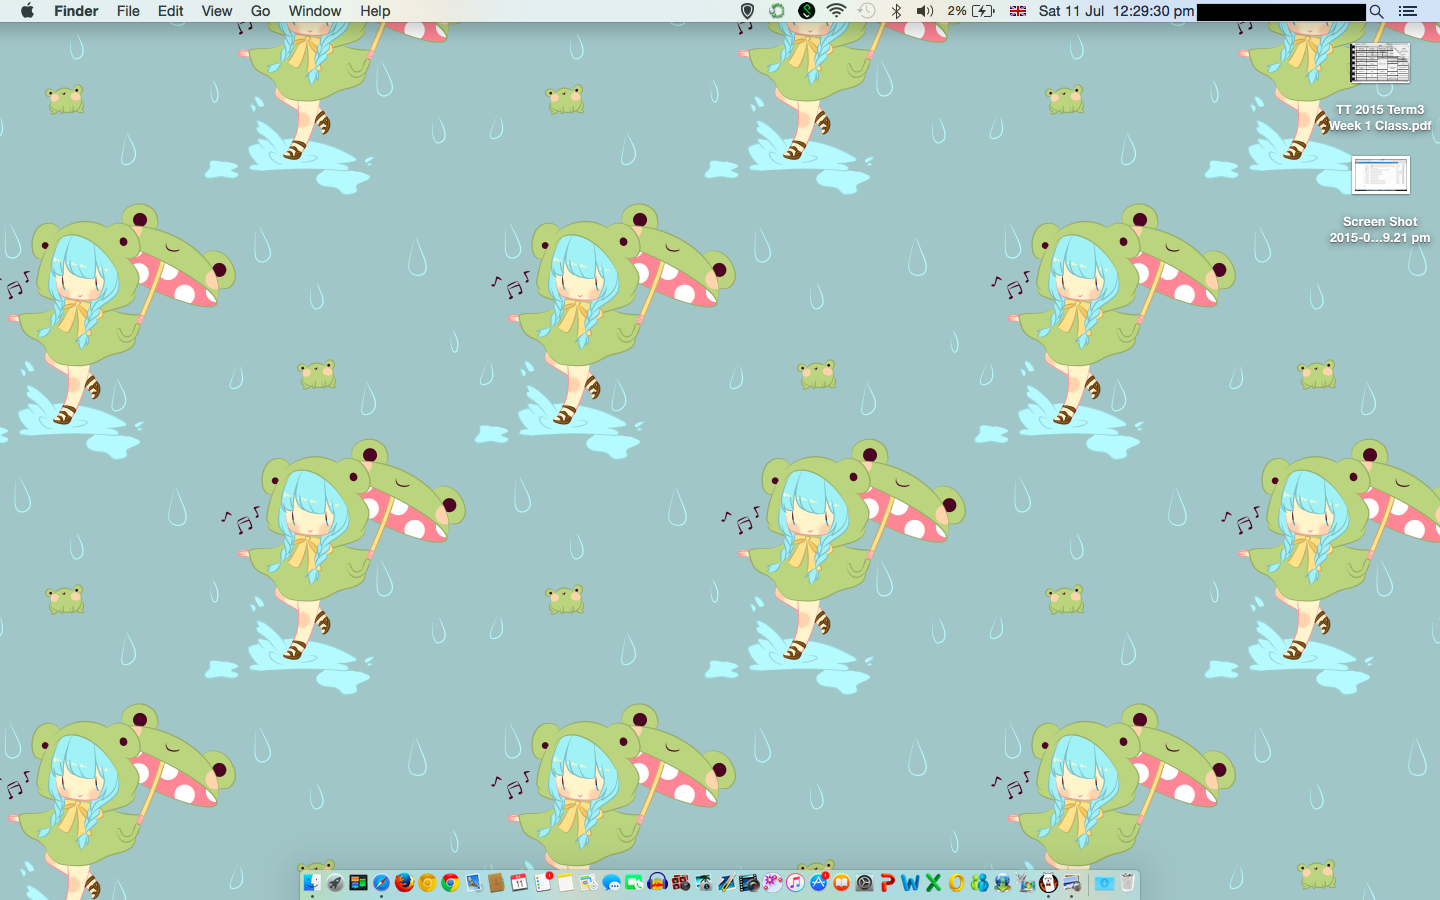The image size is (1440, 900).
Task: Open App Store from the Dock
Action: 818,883
